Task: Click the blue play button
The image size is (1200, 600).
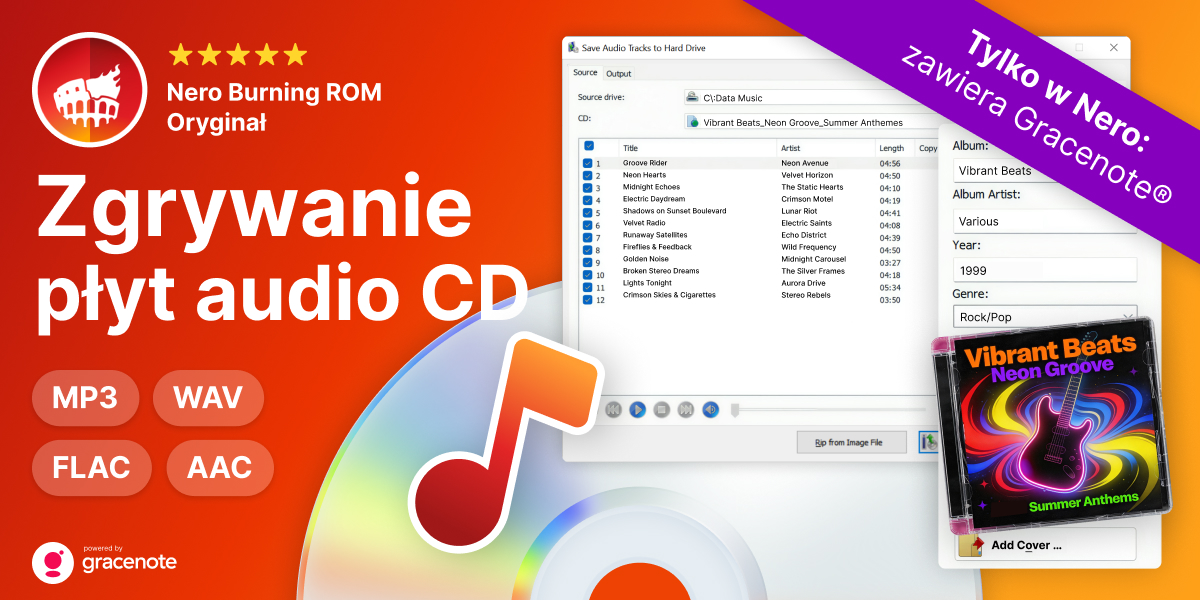Action: point(637,409)
